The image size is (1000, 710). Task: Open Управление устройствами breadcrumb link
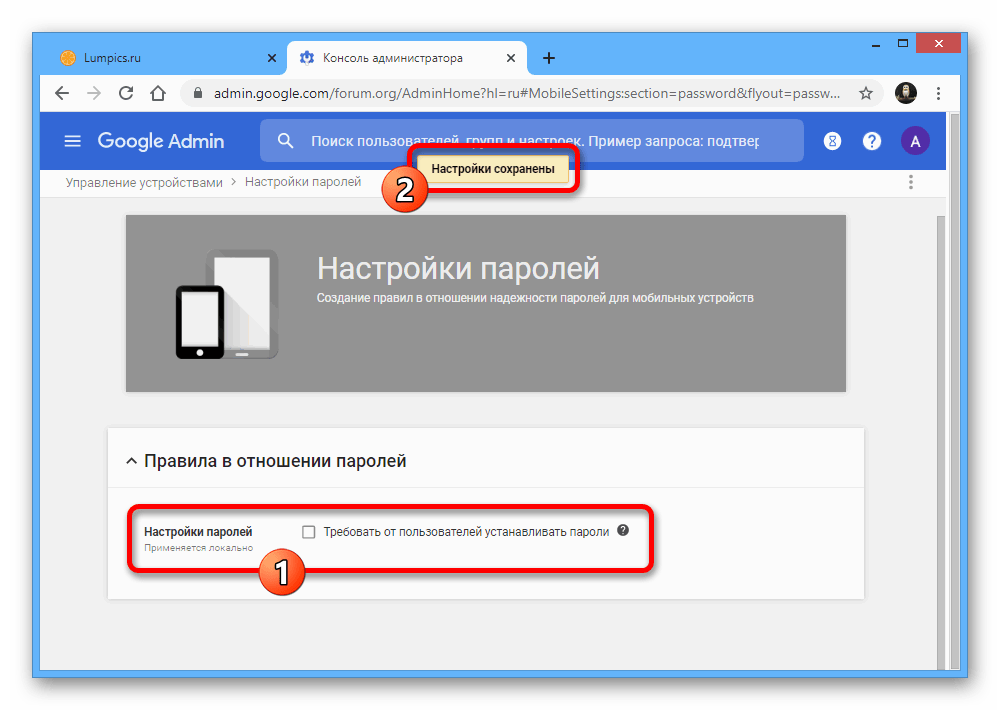pyautogui.click(x=144, y=182)
